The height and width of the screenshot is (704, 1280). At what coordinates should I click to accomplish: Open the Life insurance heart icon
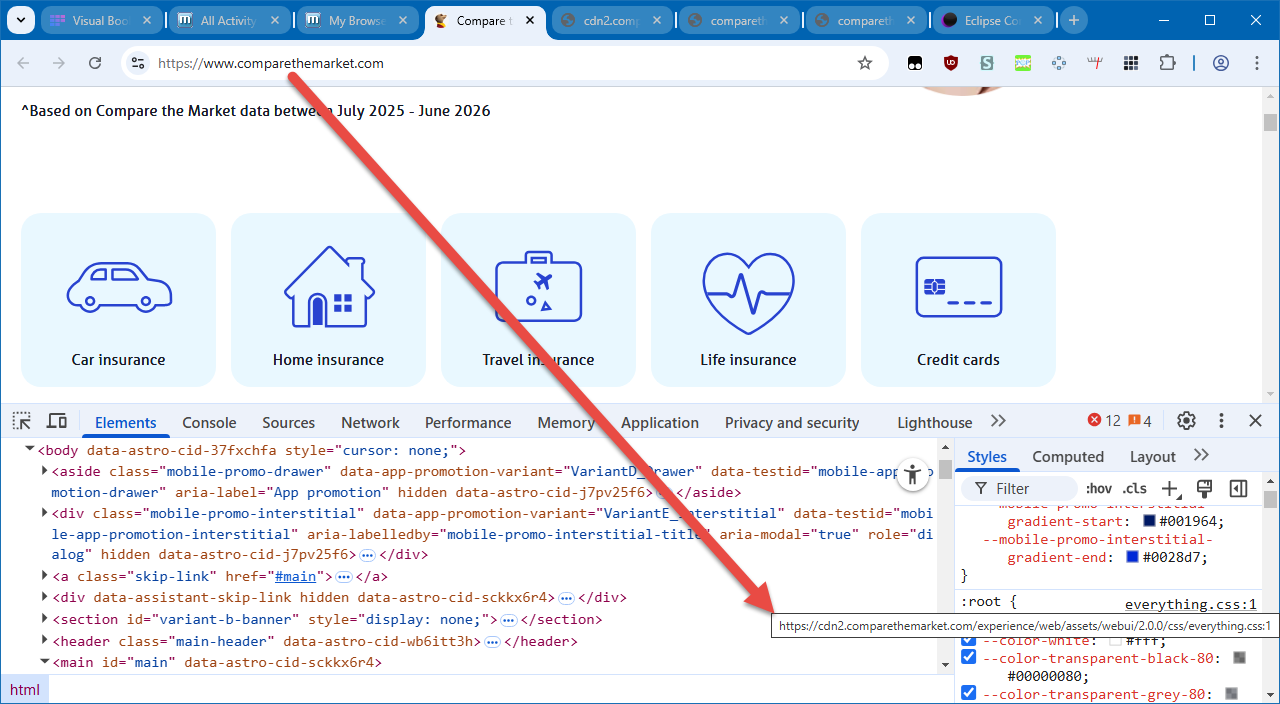[x=748, y=291]
